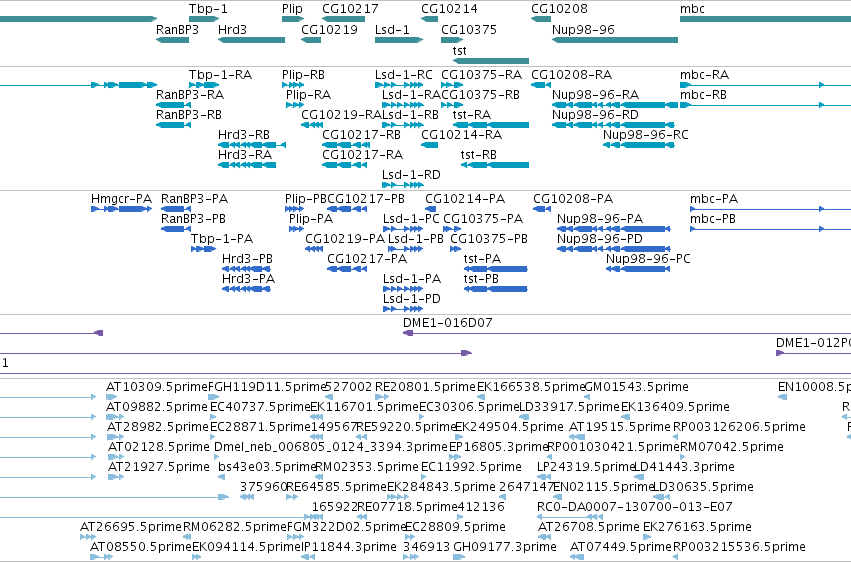Select EST label AT10309.5prime
Image resolution: width=851 pixels, height=562 pixels.
click(x=157, y=387)
